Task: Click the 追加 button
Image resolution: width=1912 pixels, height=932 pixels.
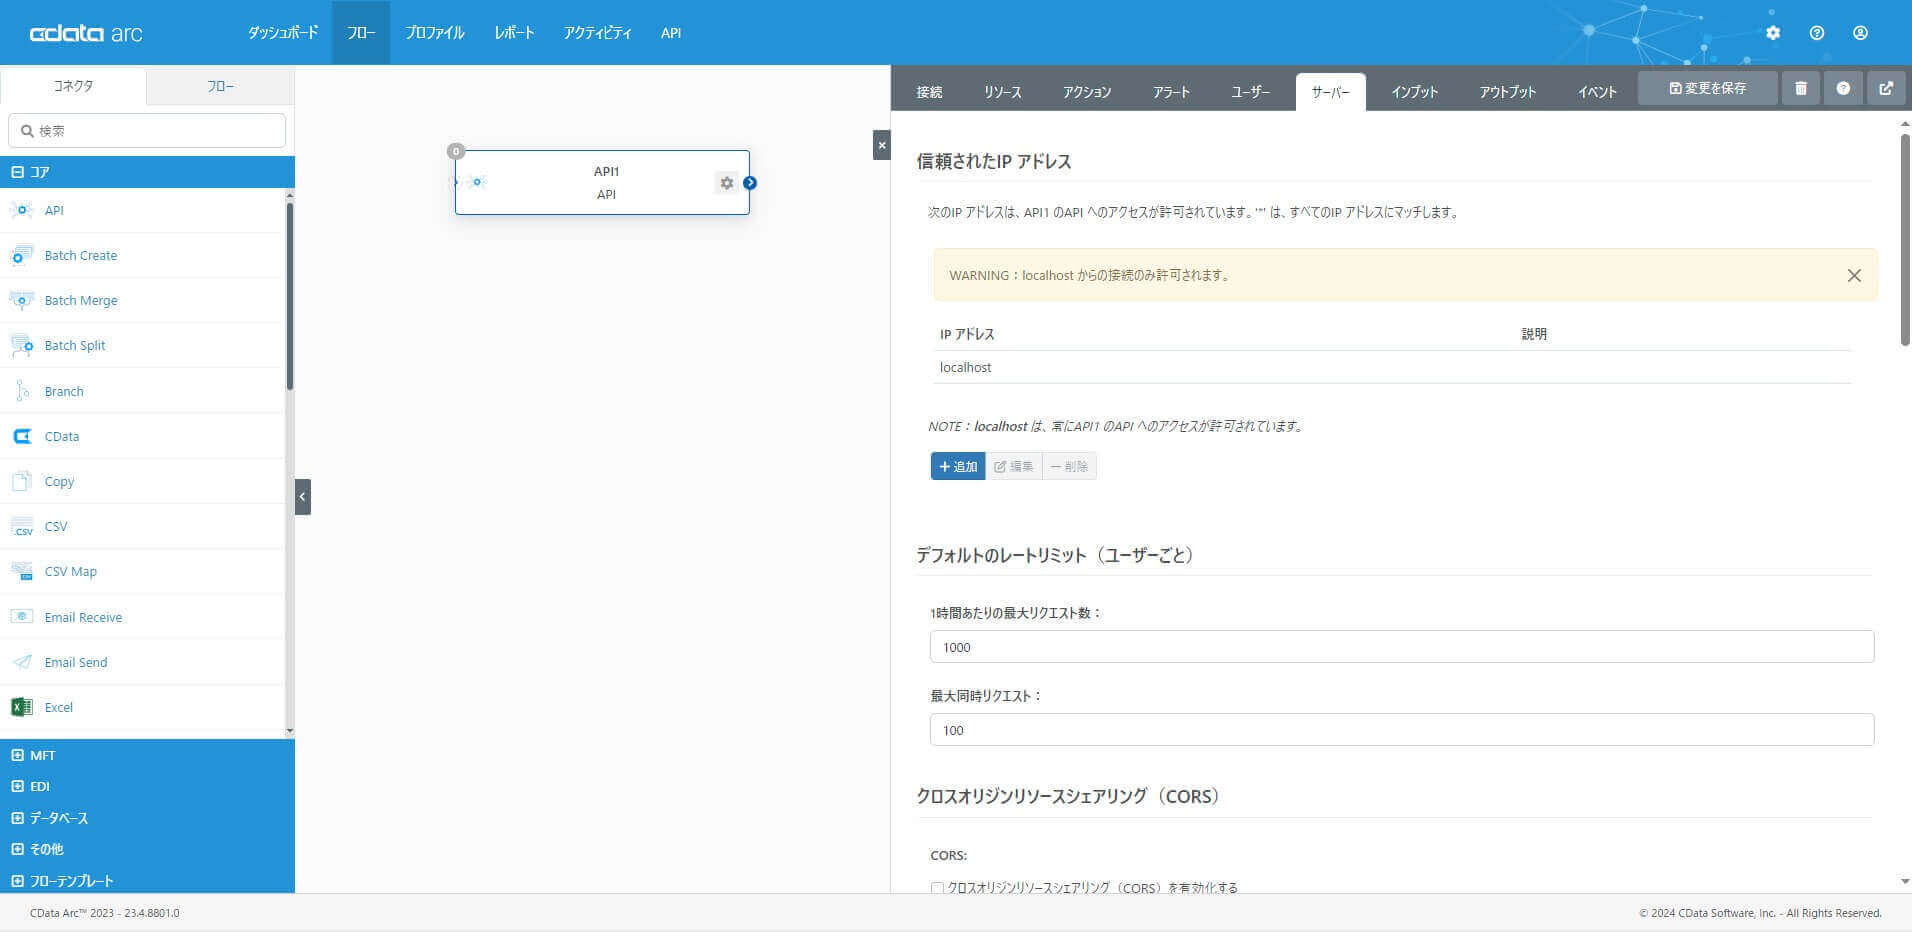Action: click(958, 466)
